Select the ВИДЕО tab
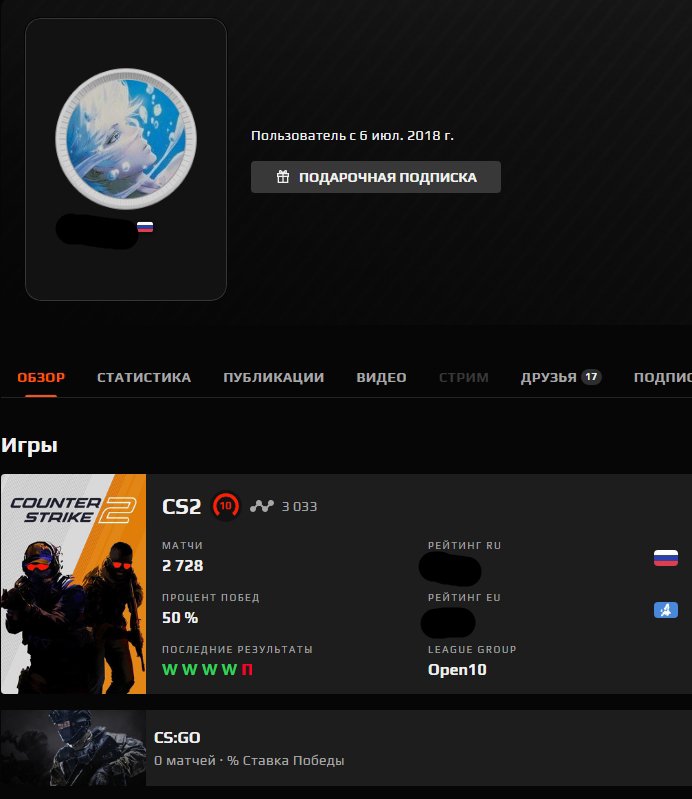692x799 pixels. 381,377
